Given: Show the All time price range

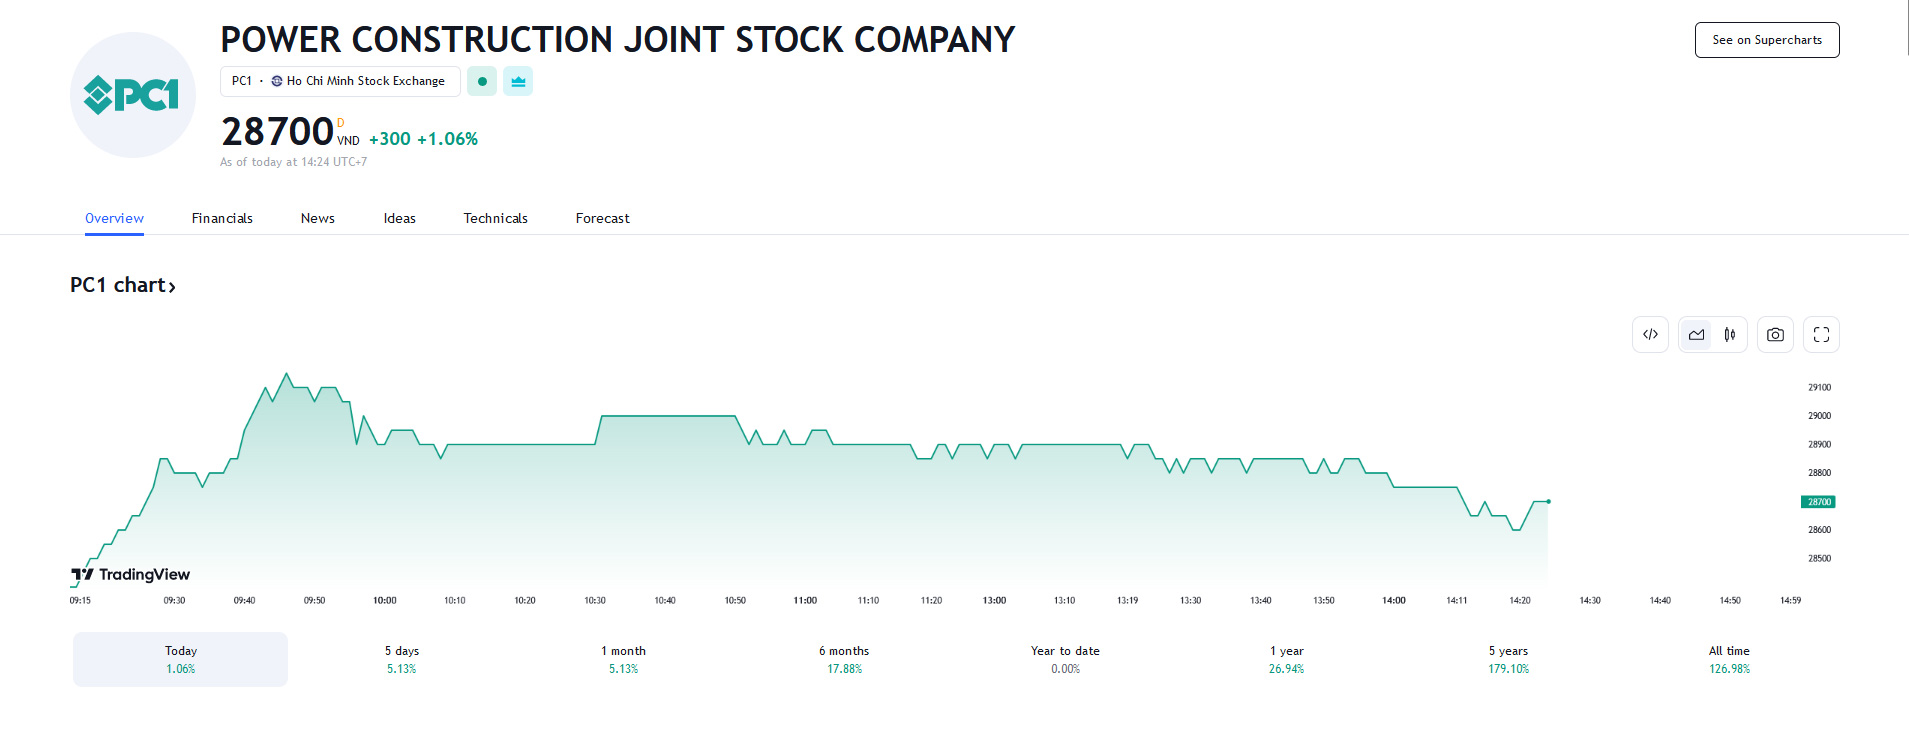Looking at the screenshot, I should coord(1729,659).
